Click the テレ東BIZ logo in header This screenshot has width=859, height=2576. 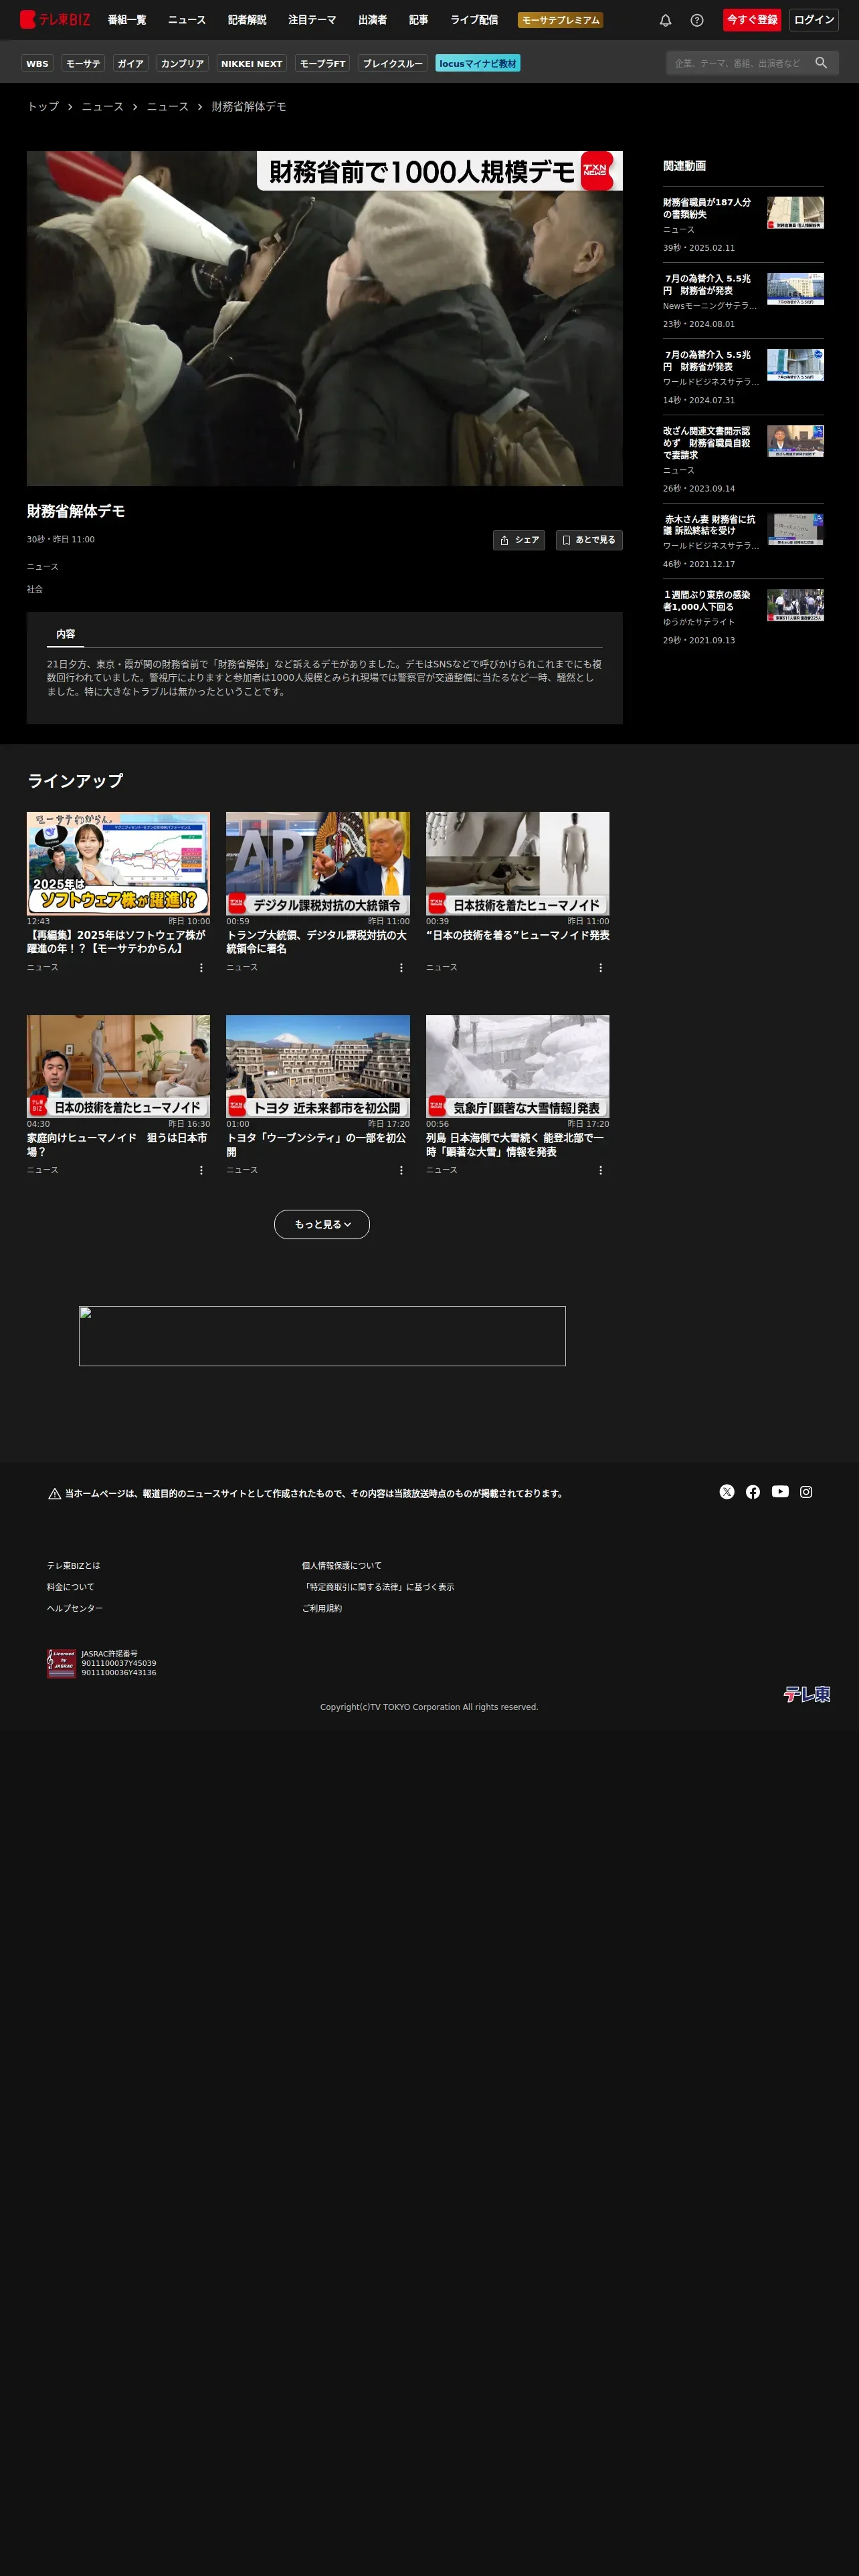(55, 19)
